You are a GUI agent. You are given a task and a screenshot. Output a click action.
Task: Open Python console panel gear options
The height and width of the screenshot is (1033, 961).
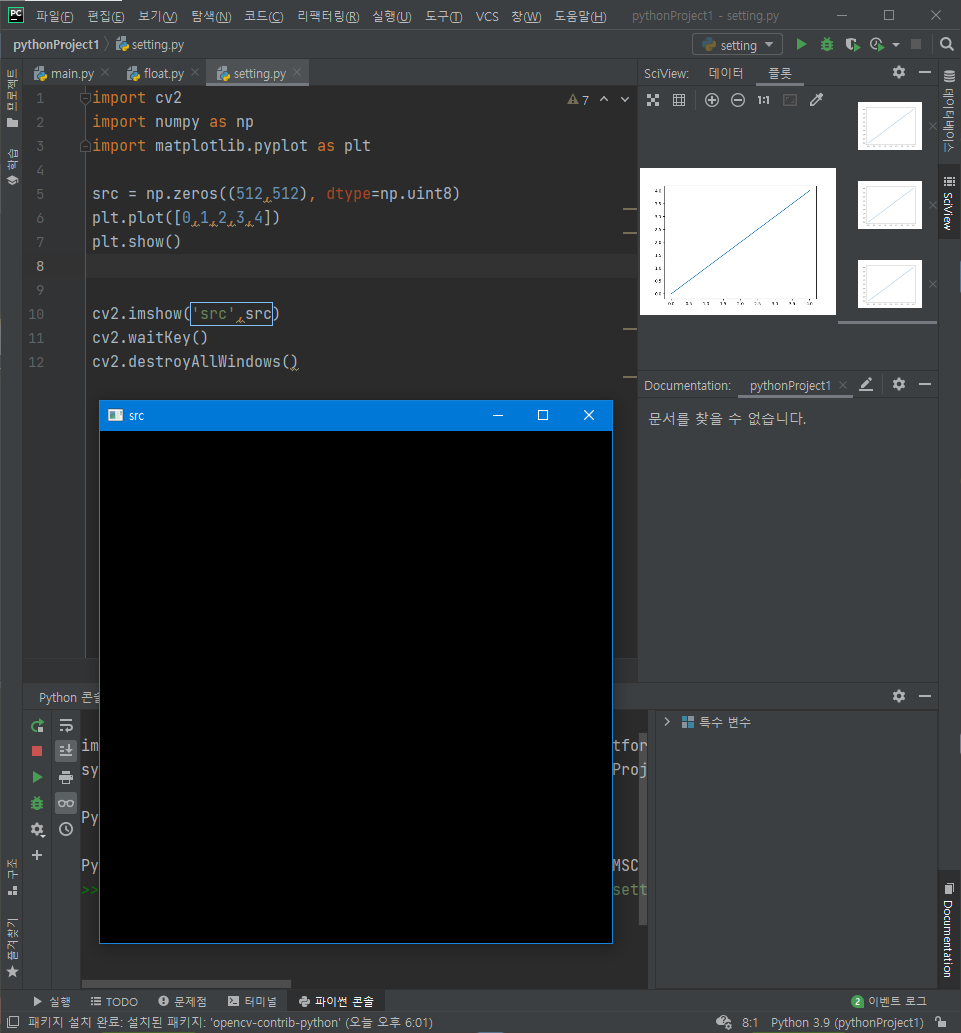click(898, 696)
